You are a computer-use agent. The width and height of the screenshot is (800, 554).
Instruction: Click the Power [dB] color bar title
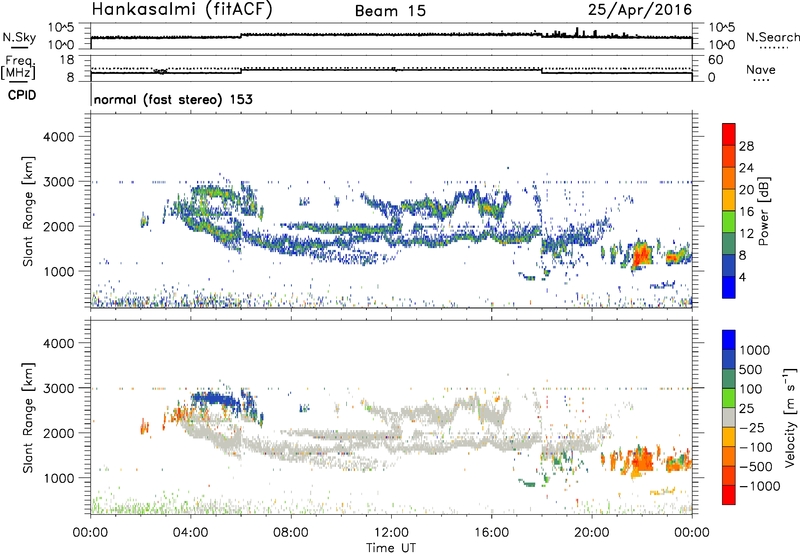coord(764,211)
